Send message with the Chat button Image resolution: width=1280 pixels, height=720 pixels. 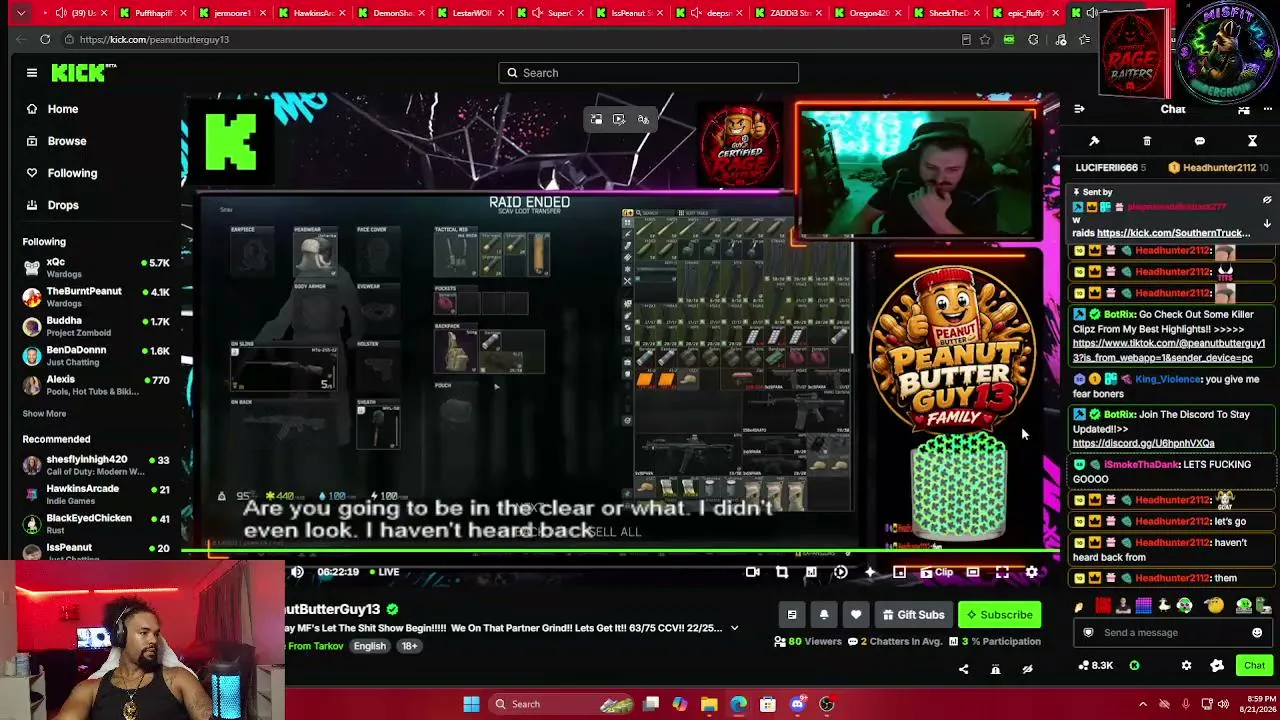pos(1254,666)
